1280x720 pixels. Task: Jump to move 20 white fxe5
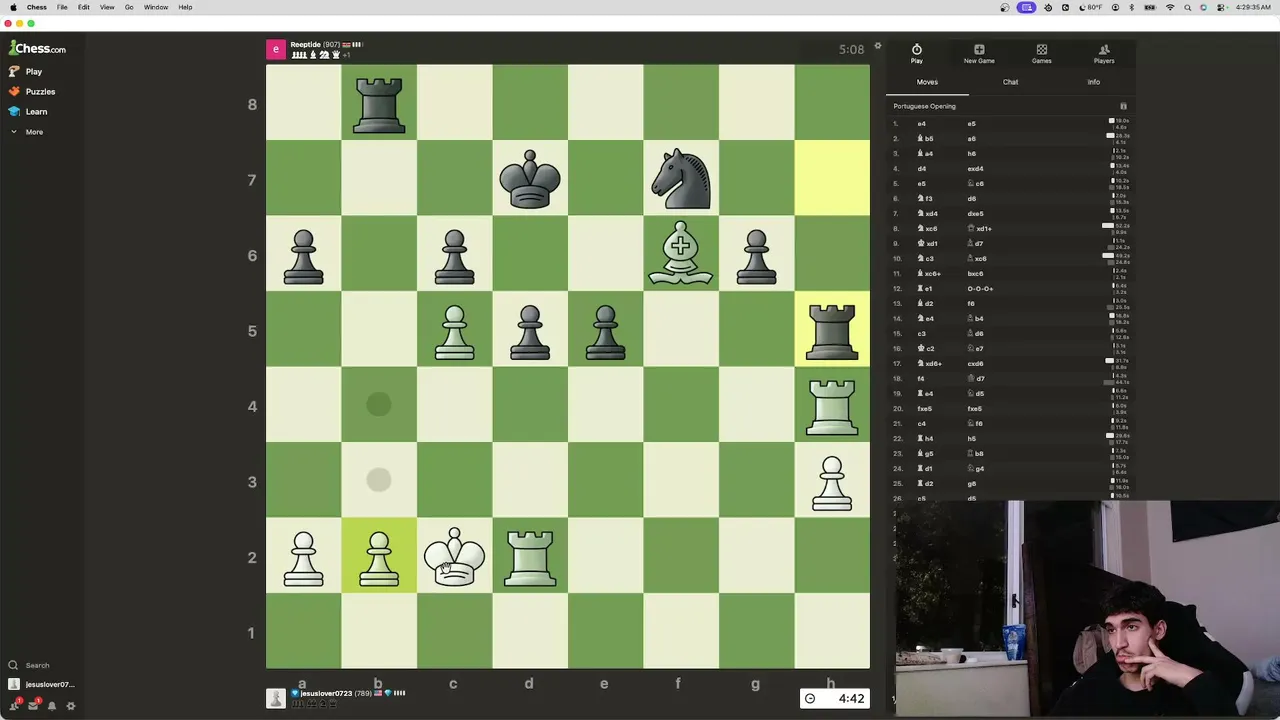click(925, 409)
